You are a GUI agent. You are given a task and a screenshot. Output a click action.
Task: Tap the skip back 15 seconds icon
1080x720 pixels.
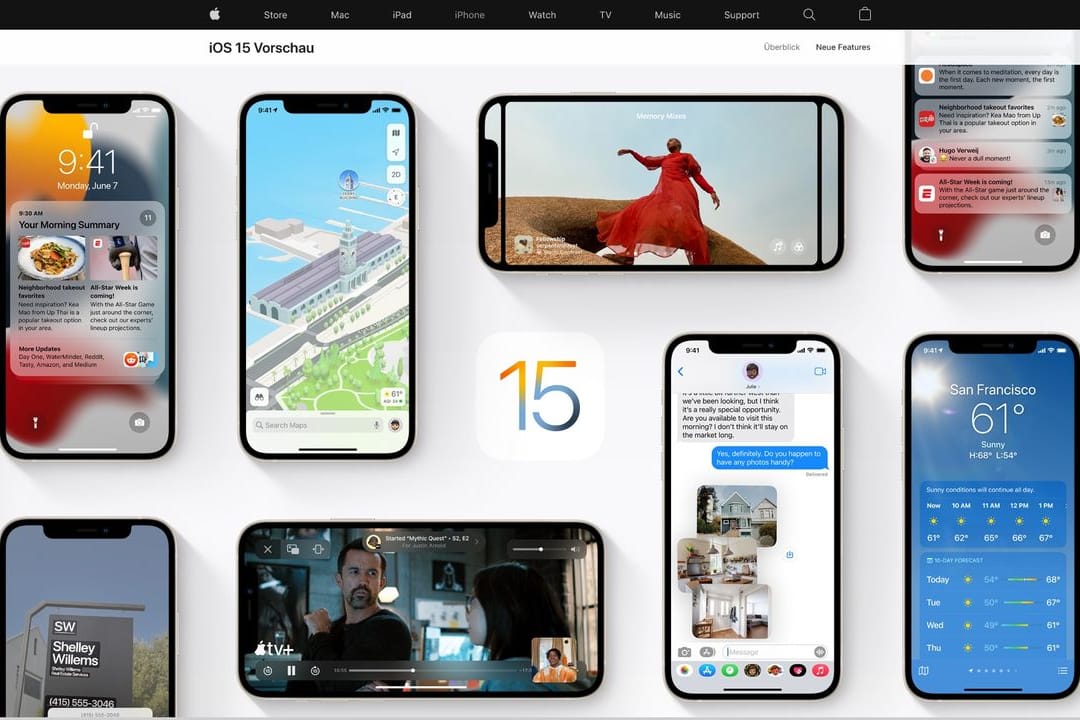(267, 670)
